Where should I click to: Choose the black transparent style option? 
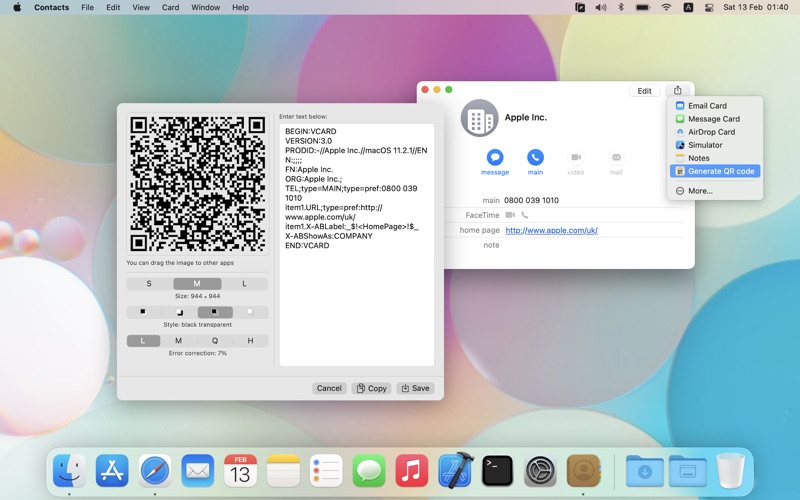[x=215, y=312]
